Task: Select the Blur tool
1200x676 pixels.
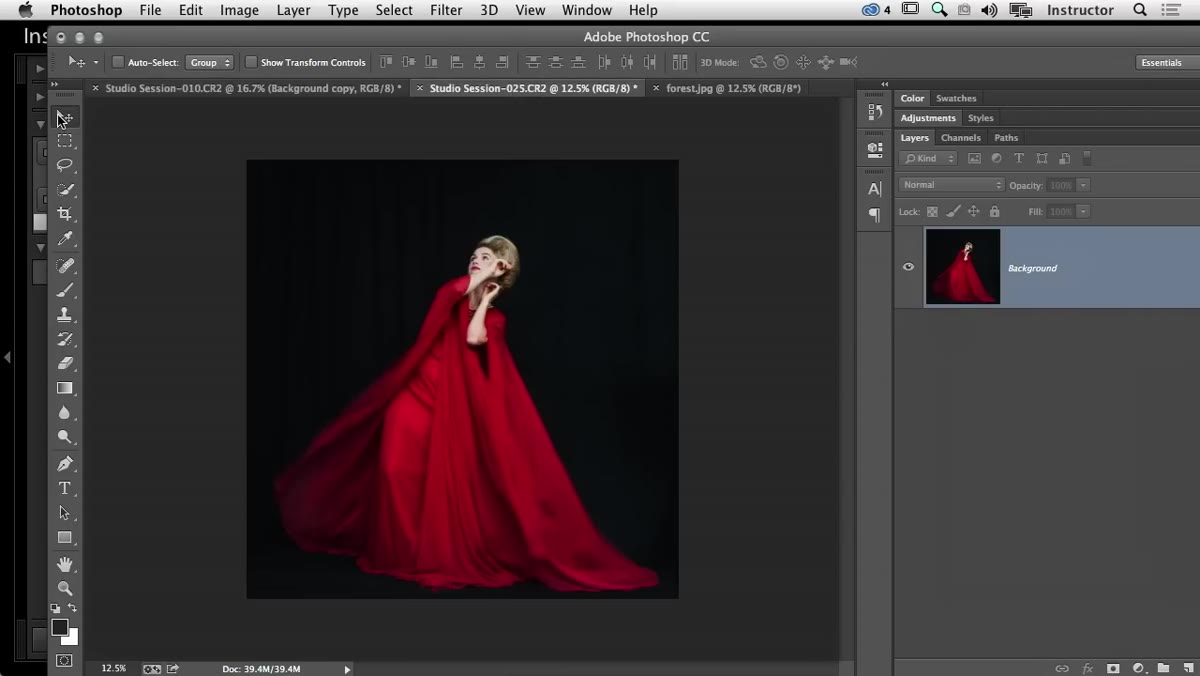Action: click(x=65, y=412)
